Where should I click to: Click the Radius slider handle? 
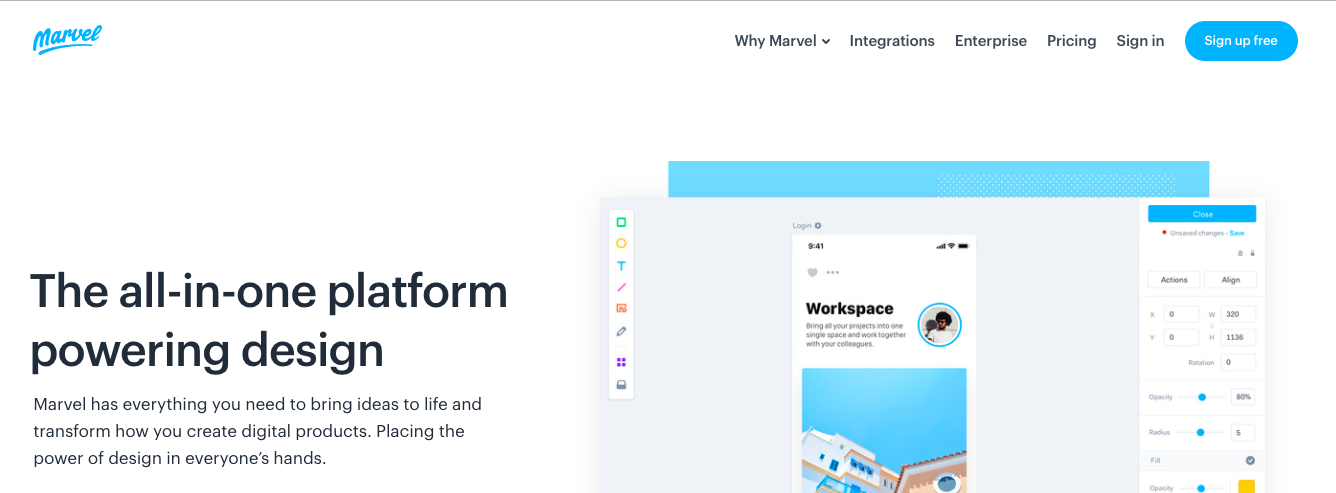click(1200, 432)
